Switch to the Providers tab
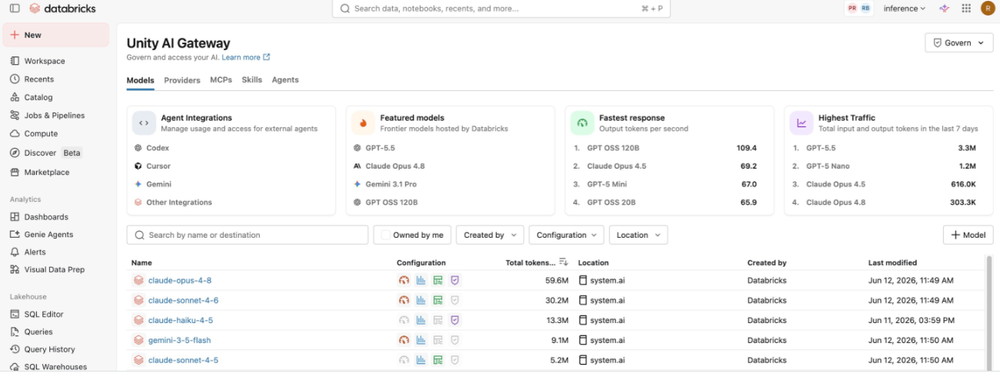The image size is (1000, 378). pyautogui.click(x=182, y=80)
